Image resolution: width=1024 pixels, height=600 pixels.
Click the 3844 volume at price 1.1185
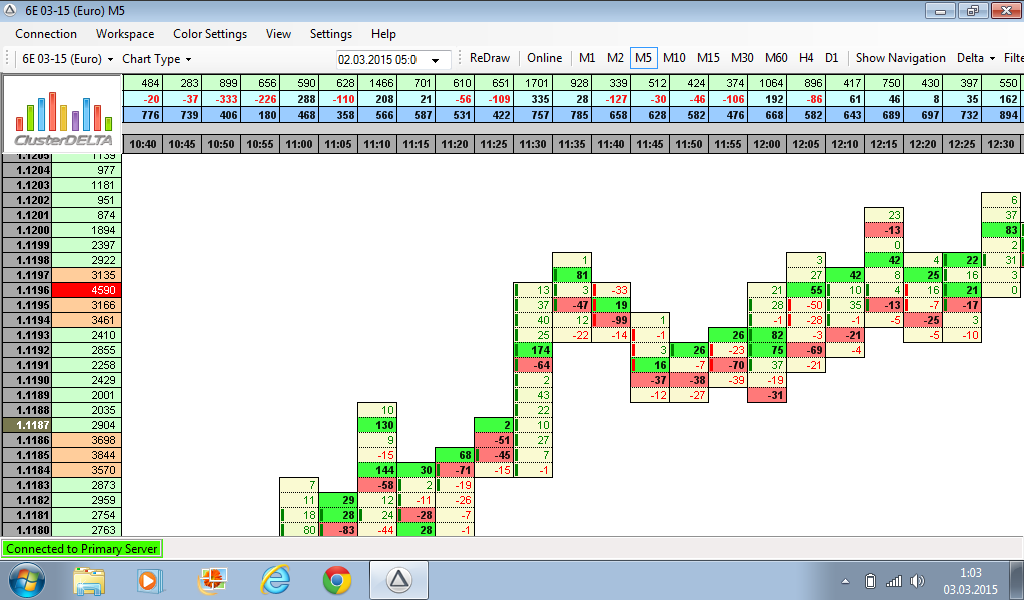[x=86, y=455]
